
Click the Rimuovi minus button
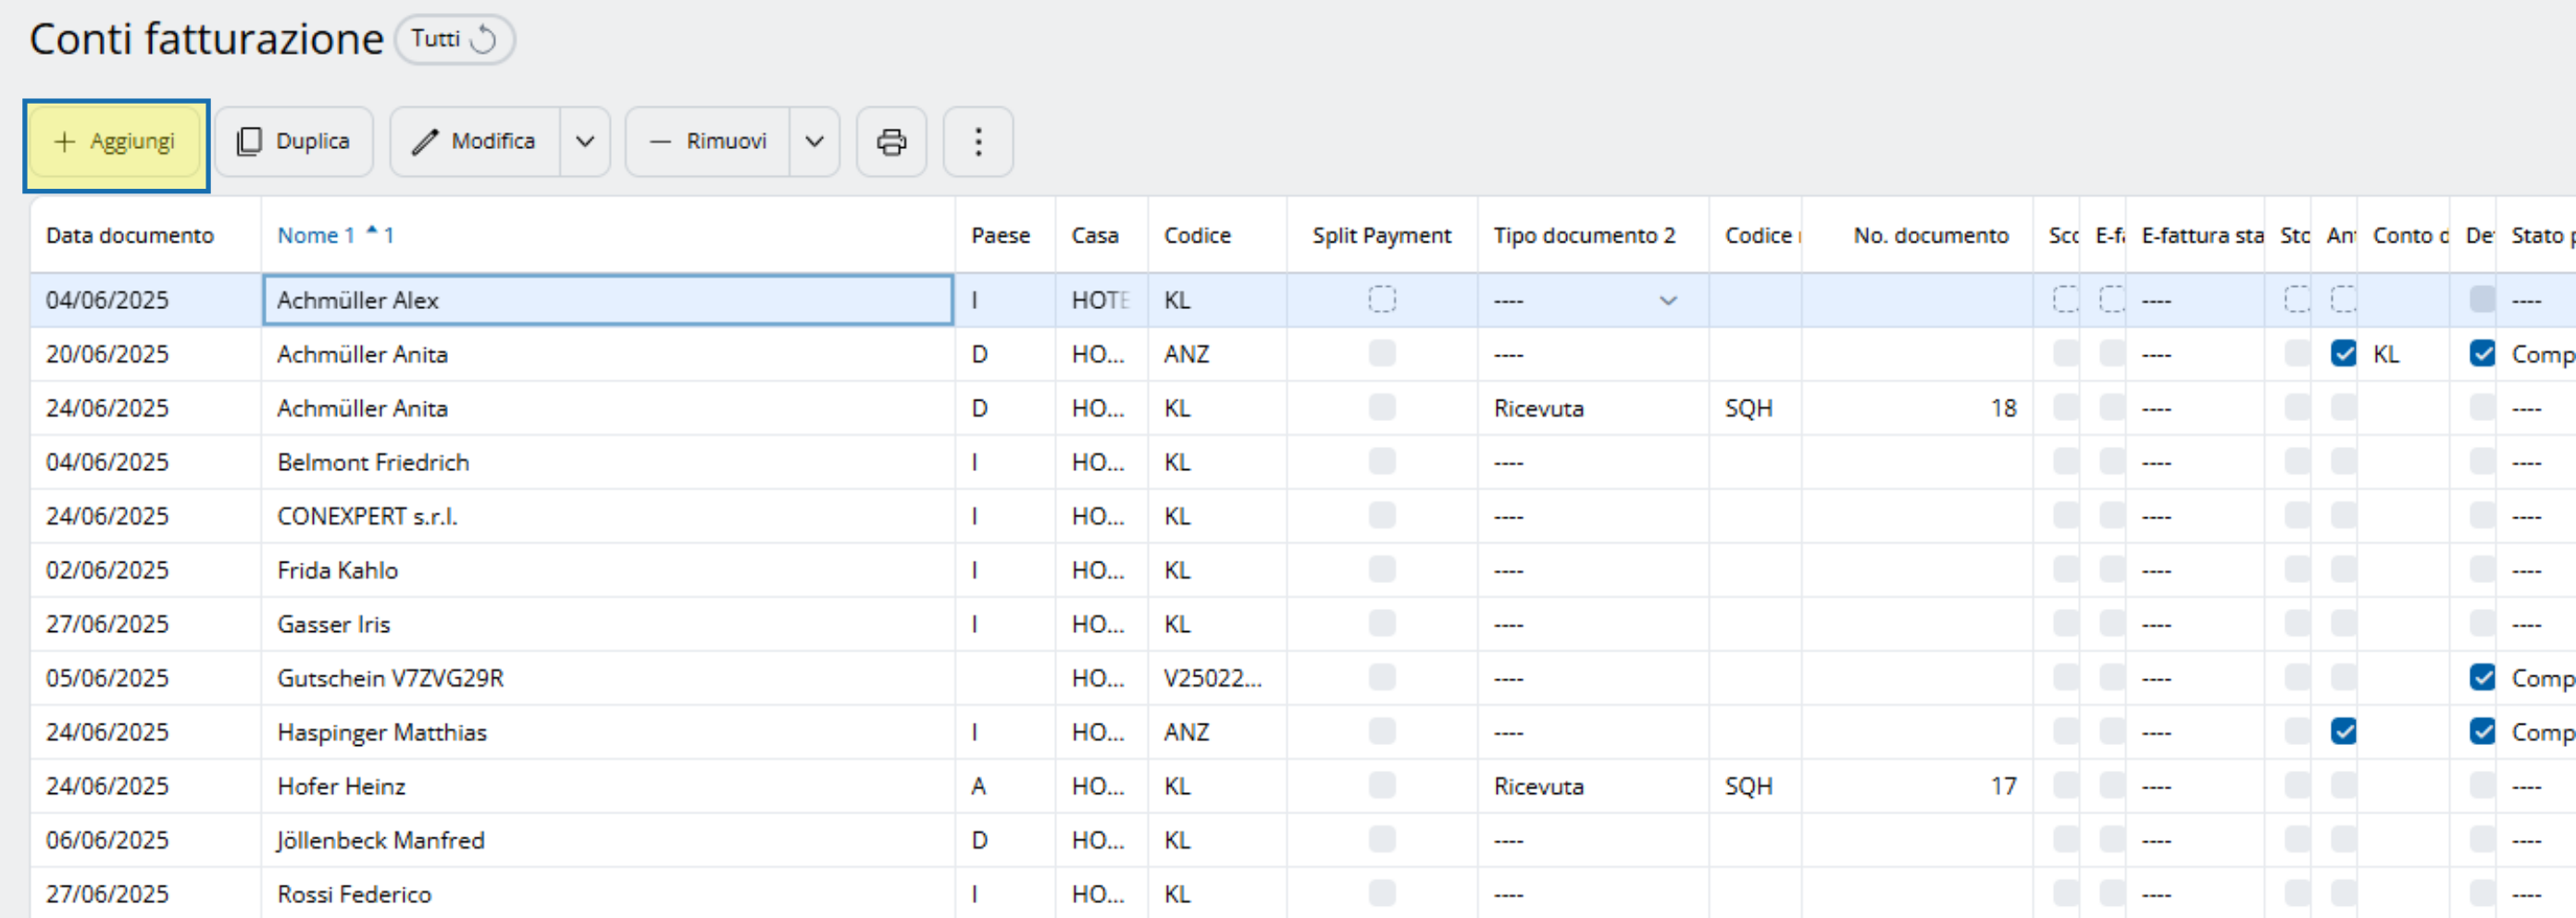pyautogui.click(x=708, y=142)
